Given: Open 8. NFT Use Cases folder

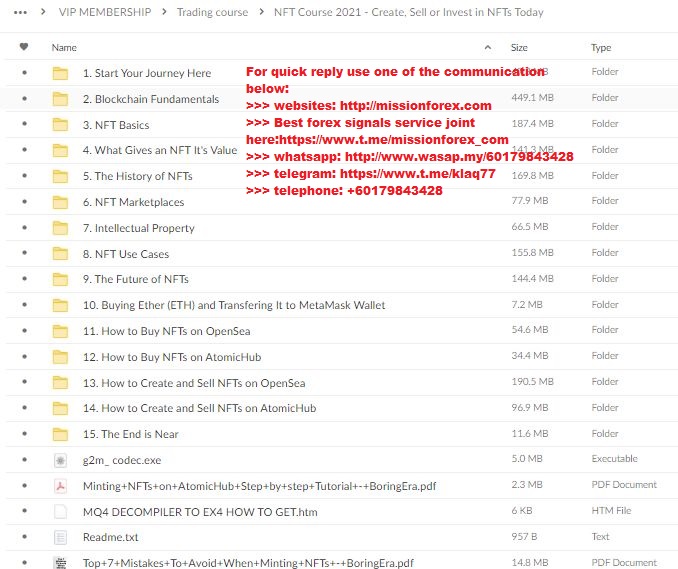Looking at the screenshot, I should [x=126, y=254].
